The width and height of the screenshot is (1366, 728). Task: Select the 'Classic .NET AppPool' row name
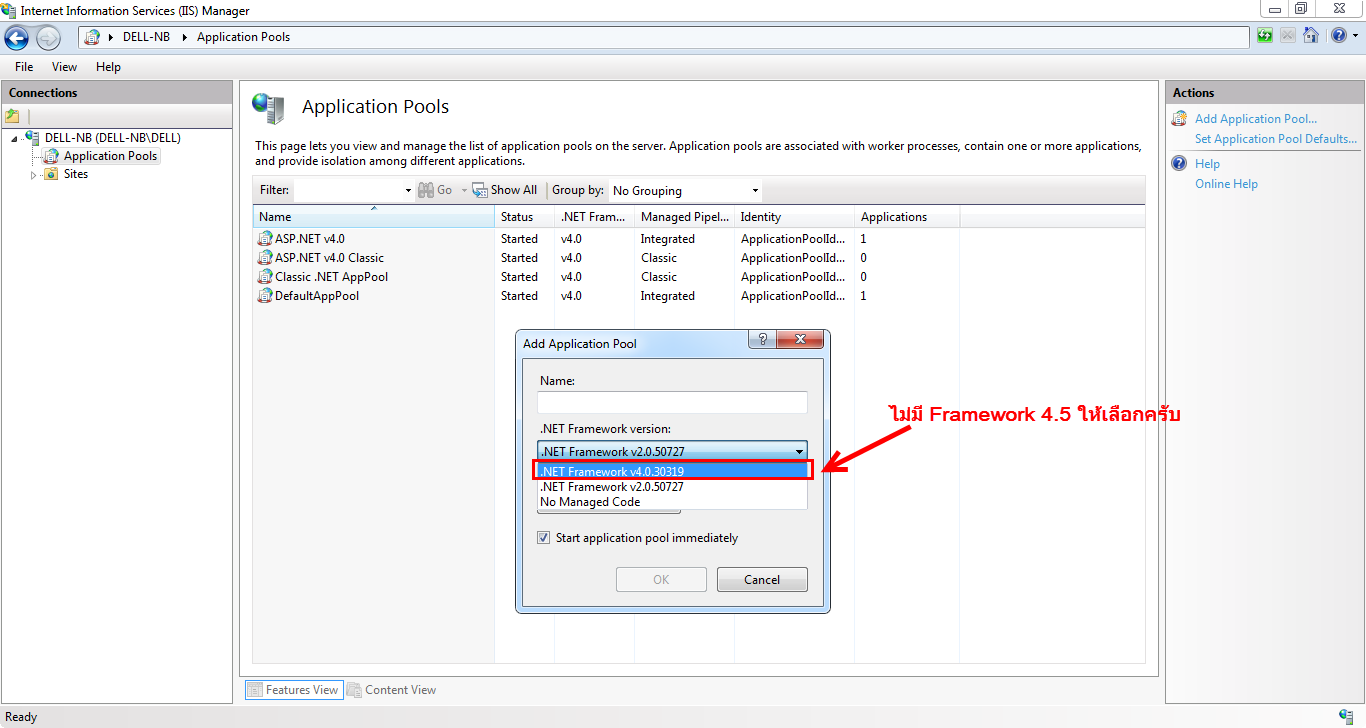331,277
